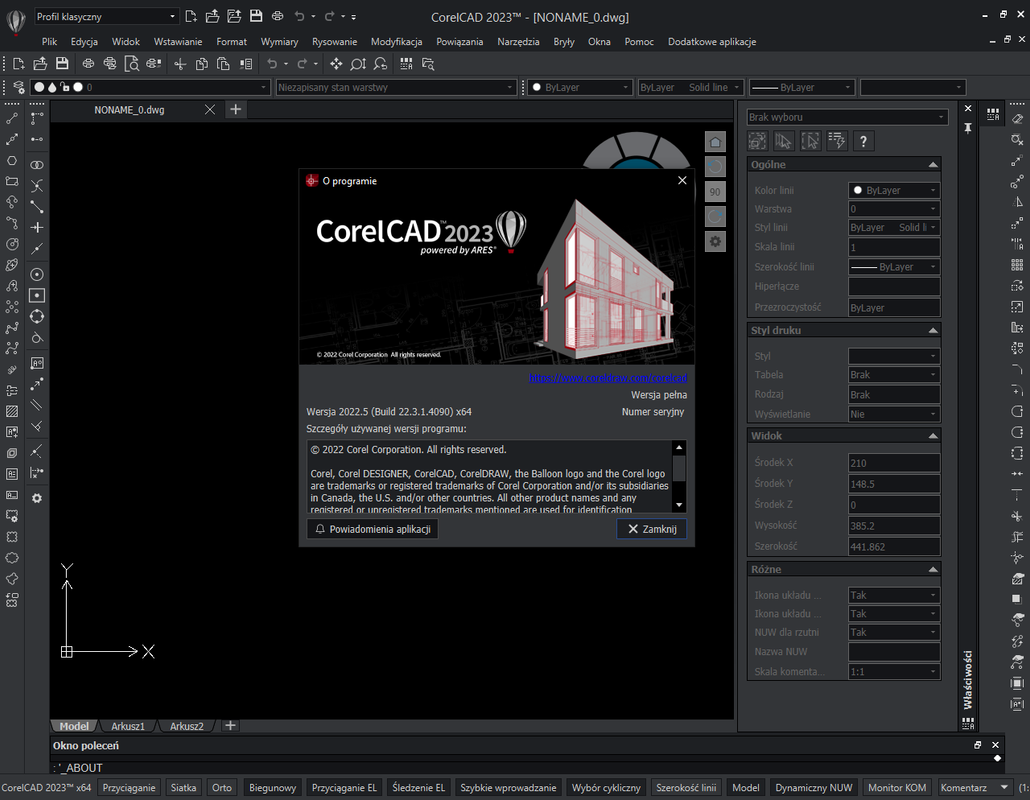1030x800 pixels.
Task: Toggle Przyciąganie EL in status bar
Action: (x=344, y=788)
